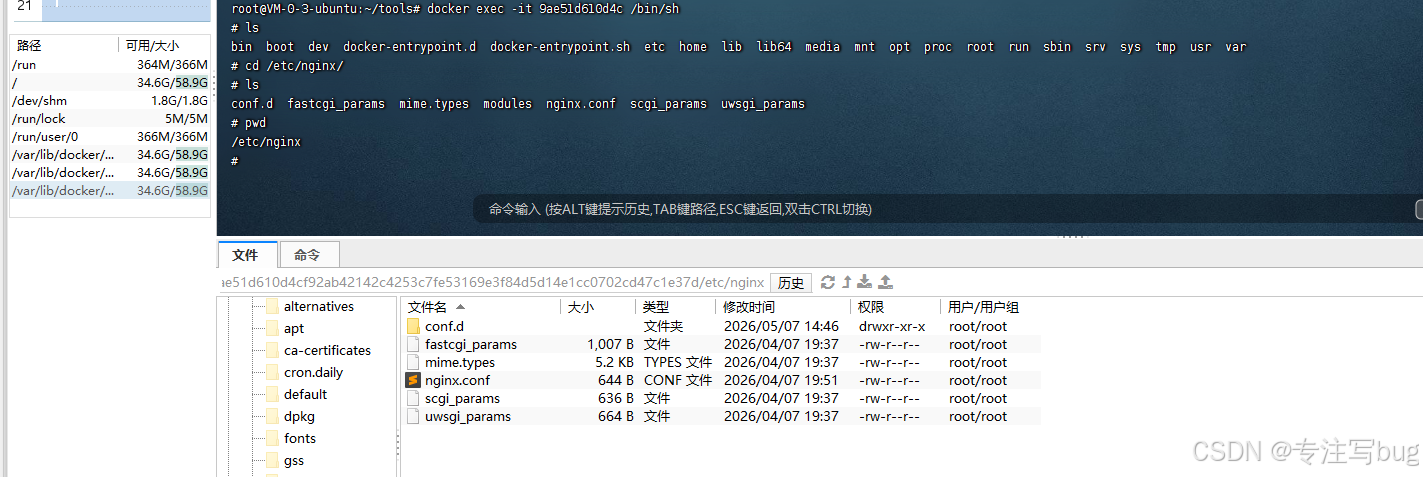Select the fonts folder in tree
The height and width of the screenshot is (477, 1423).
pyautogui.click(x=300, y=438)
